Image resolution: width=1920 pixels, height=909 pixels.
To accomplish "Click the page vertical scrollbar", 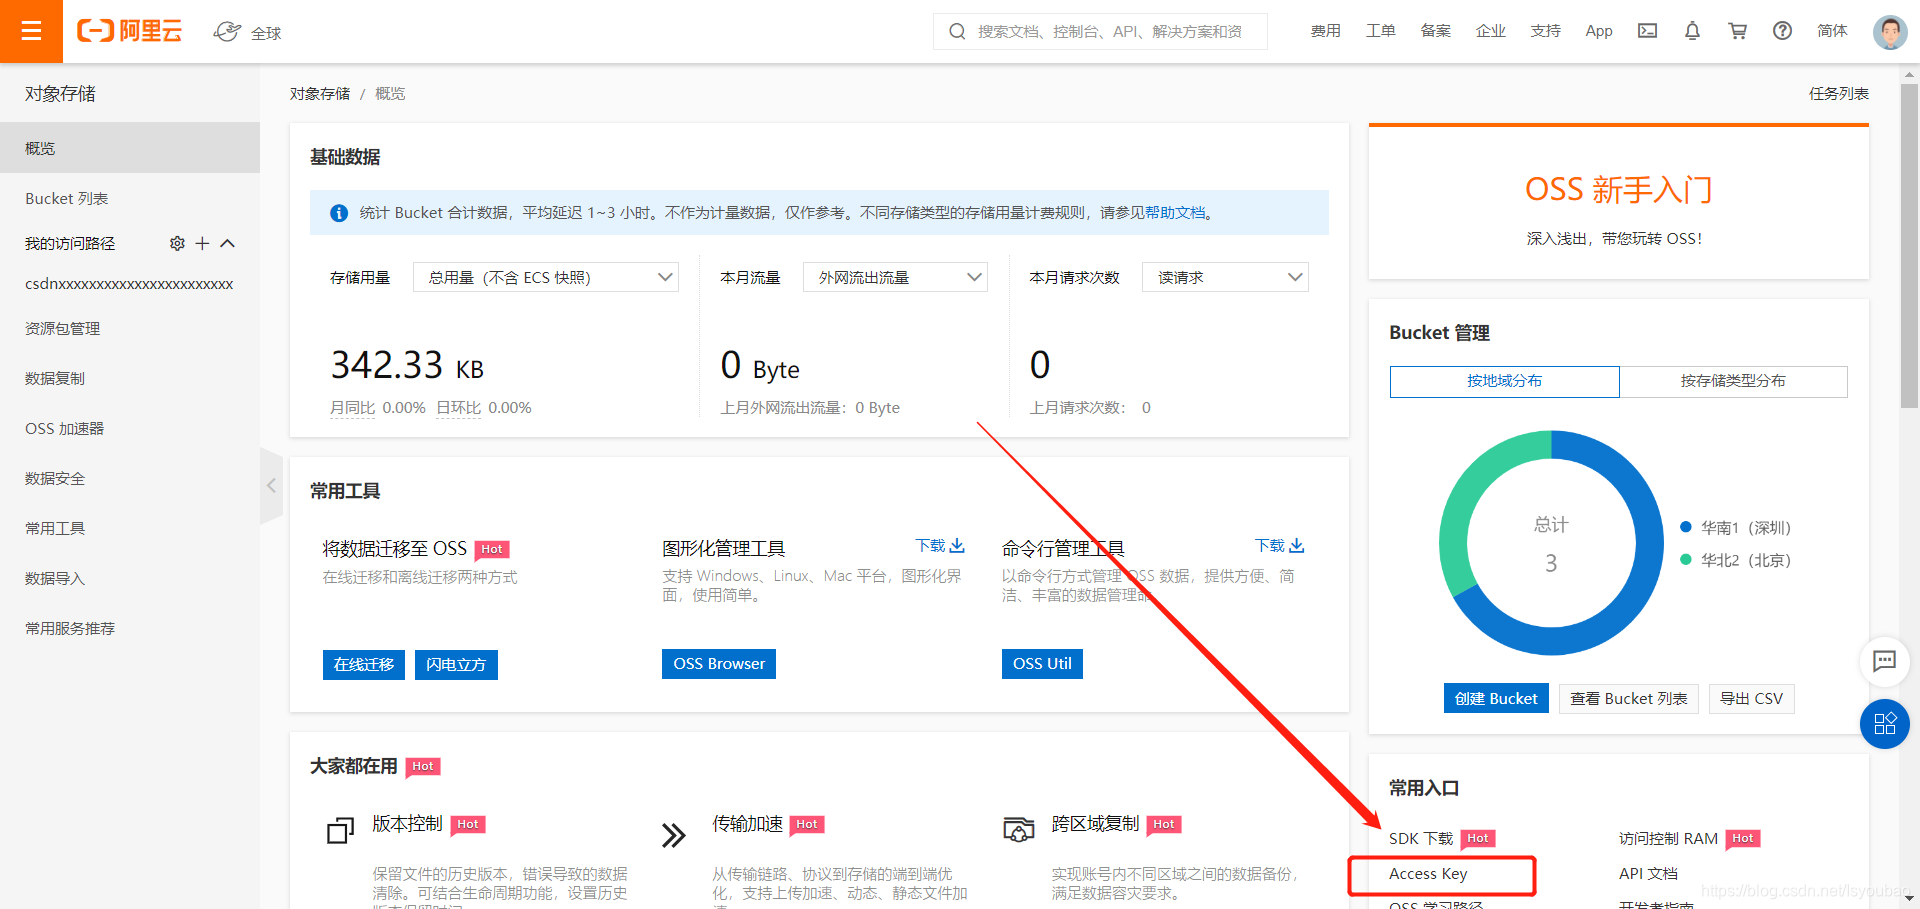I will [x=1910, y=246].
